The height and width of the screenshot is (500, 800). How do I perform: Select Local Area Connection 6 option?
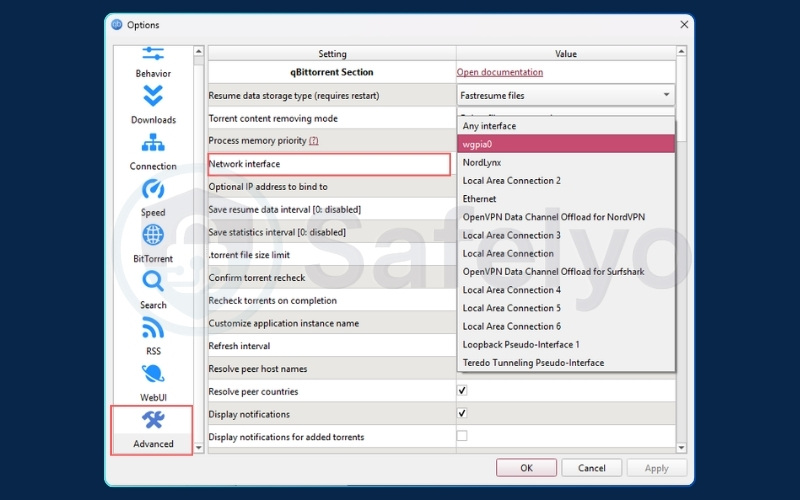566,327
